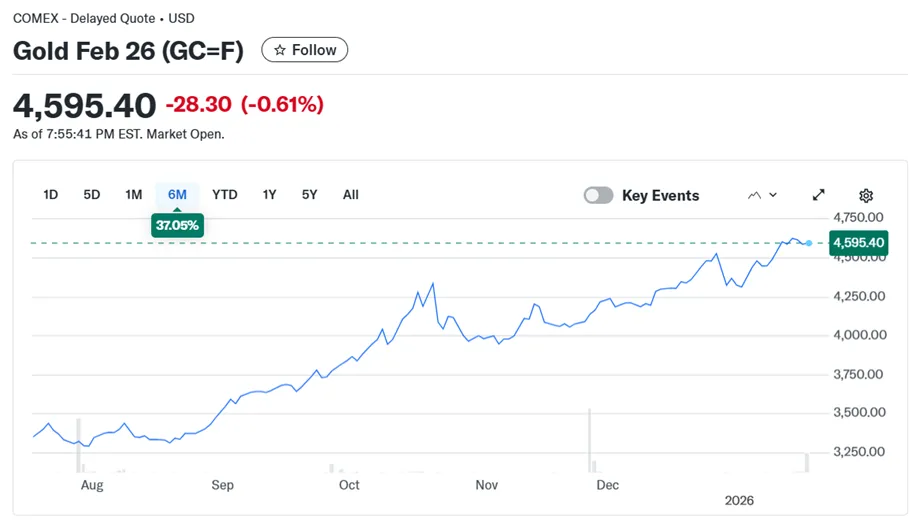Viewport: 916px width, 521px height.
Task: Show the 1Y price range
Action: point(269,195)
